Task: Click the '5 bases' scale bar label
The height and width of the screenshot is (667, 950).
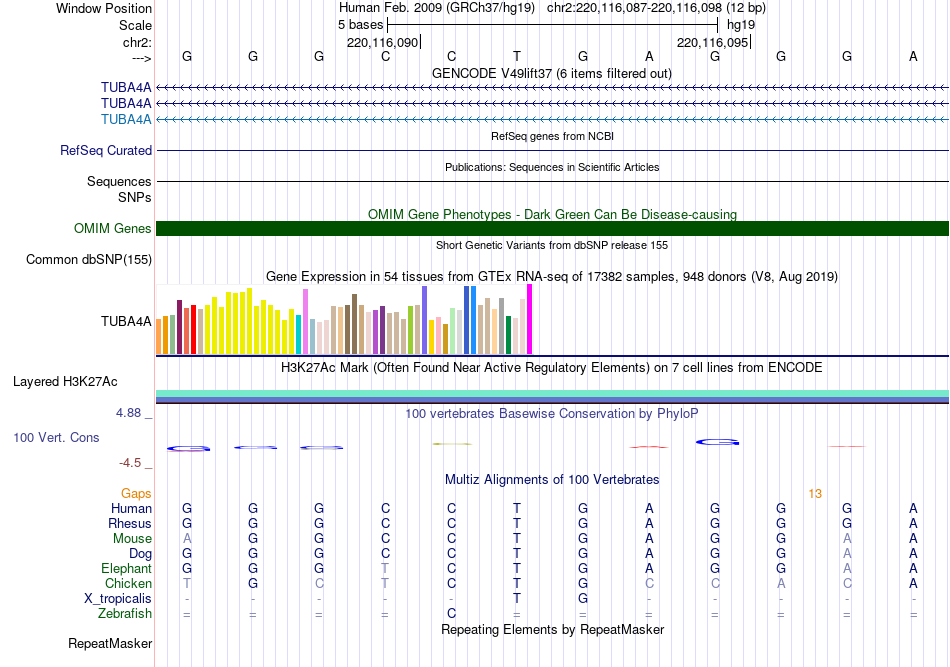Action: (360, 25)
